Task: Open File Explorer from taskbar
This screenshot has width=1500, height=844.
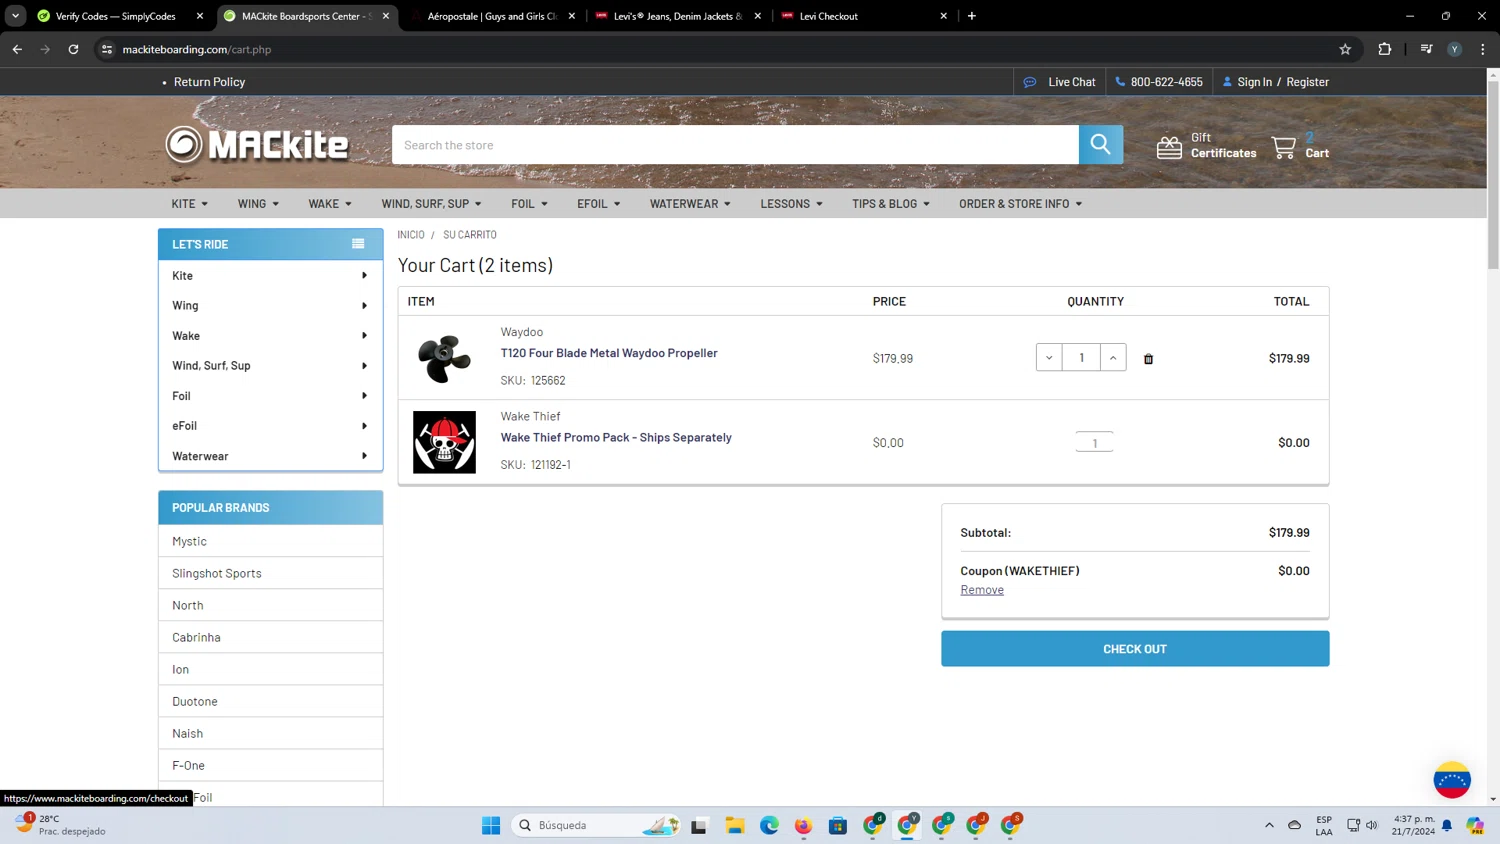Action: [x=735, y=825]
